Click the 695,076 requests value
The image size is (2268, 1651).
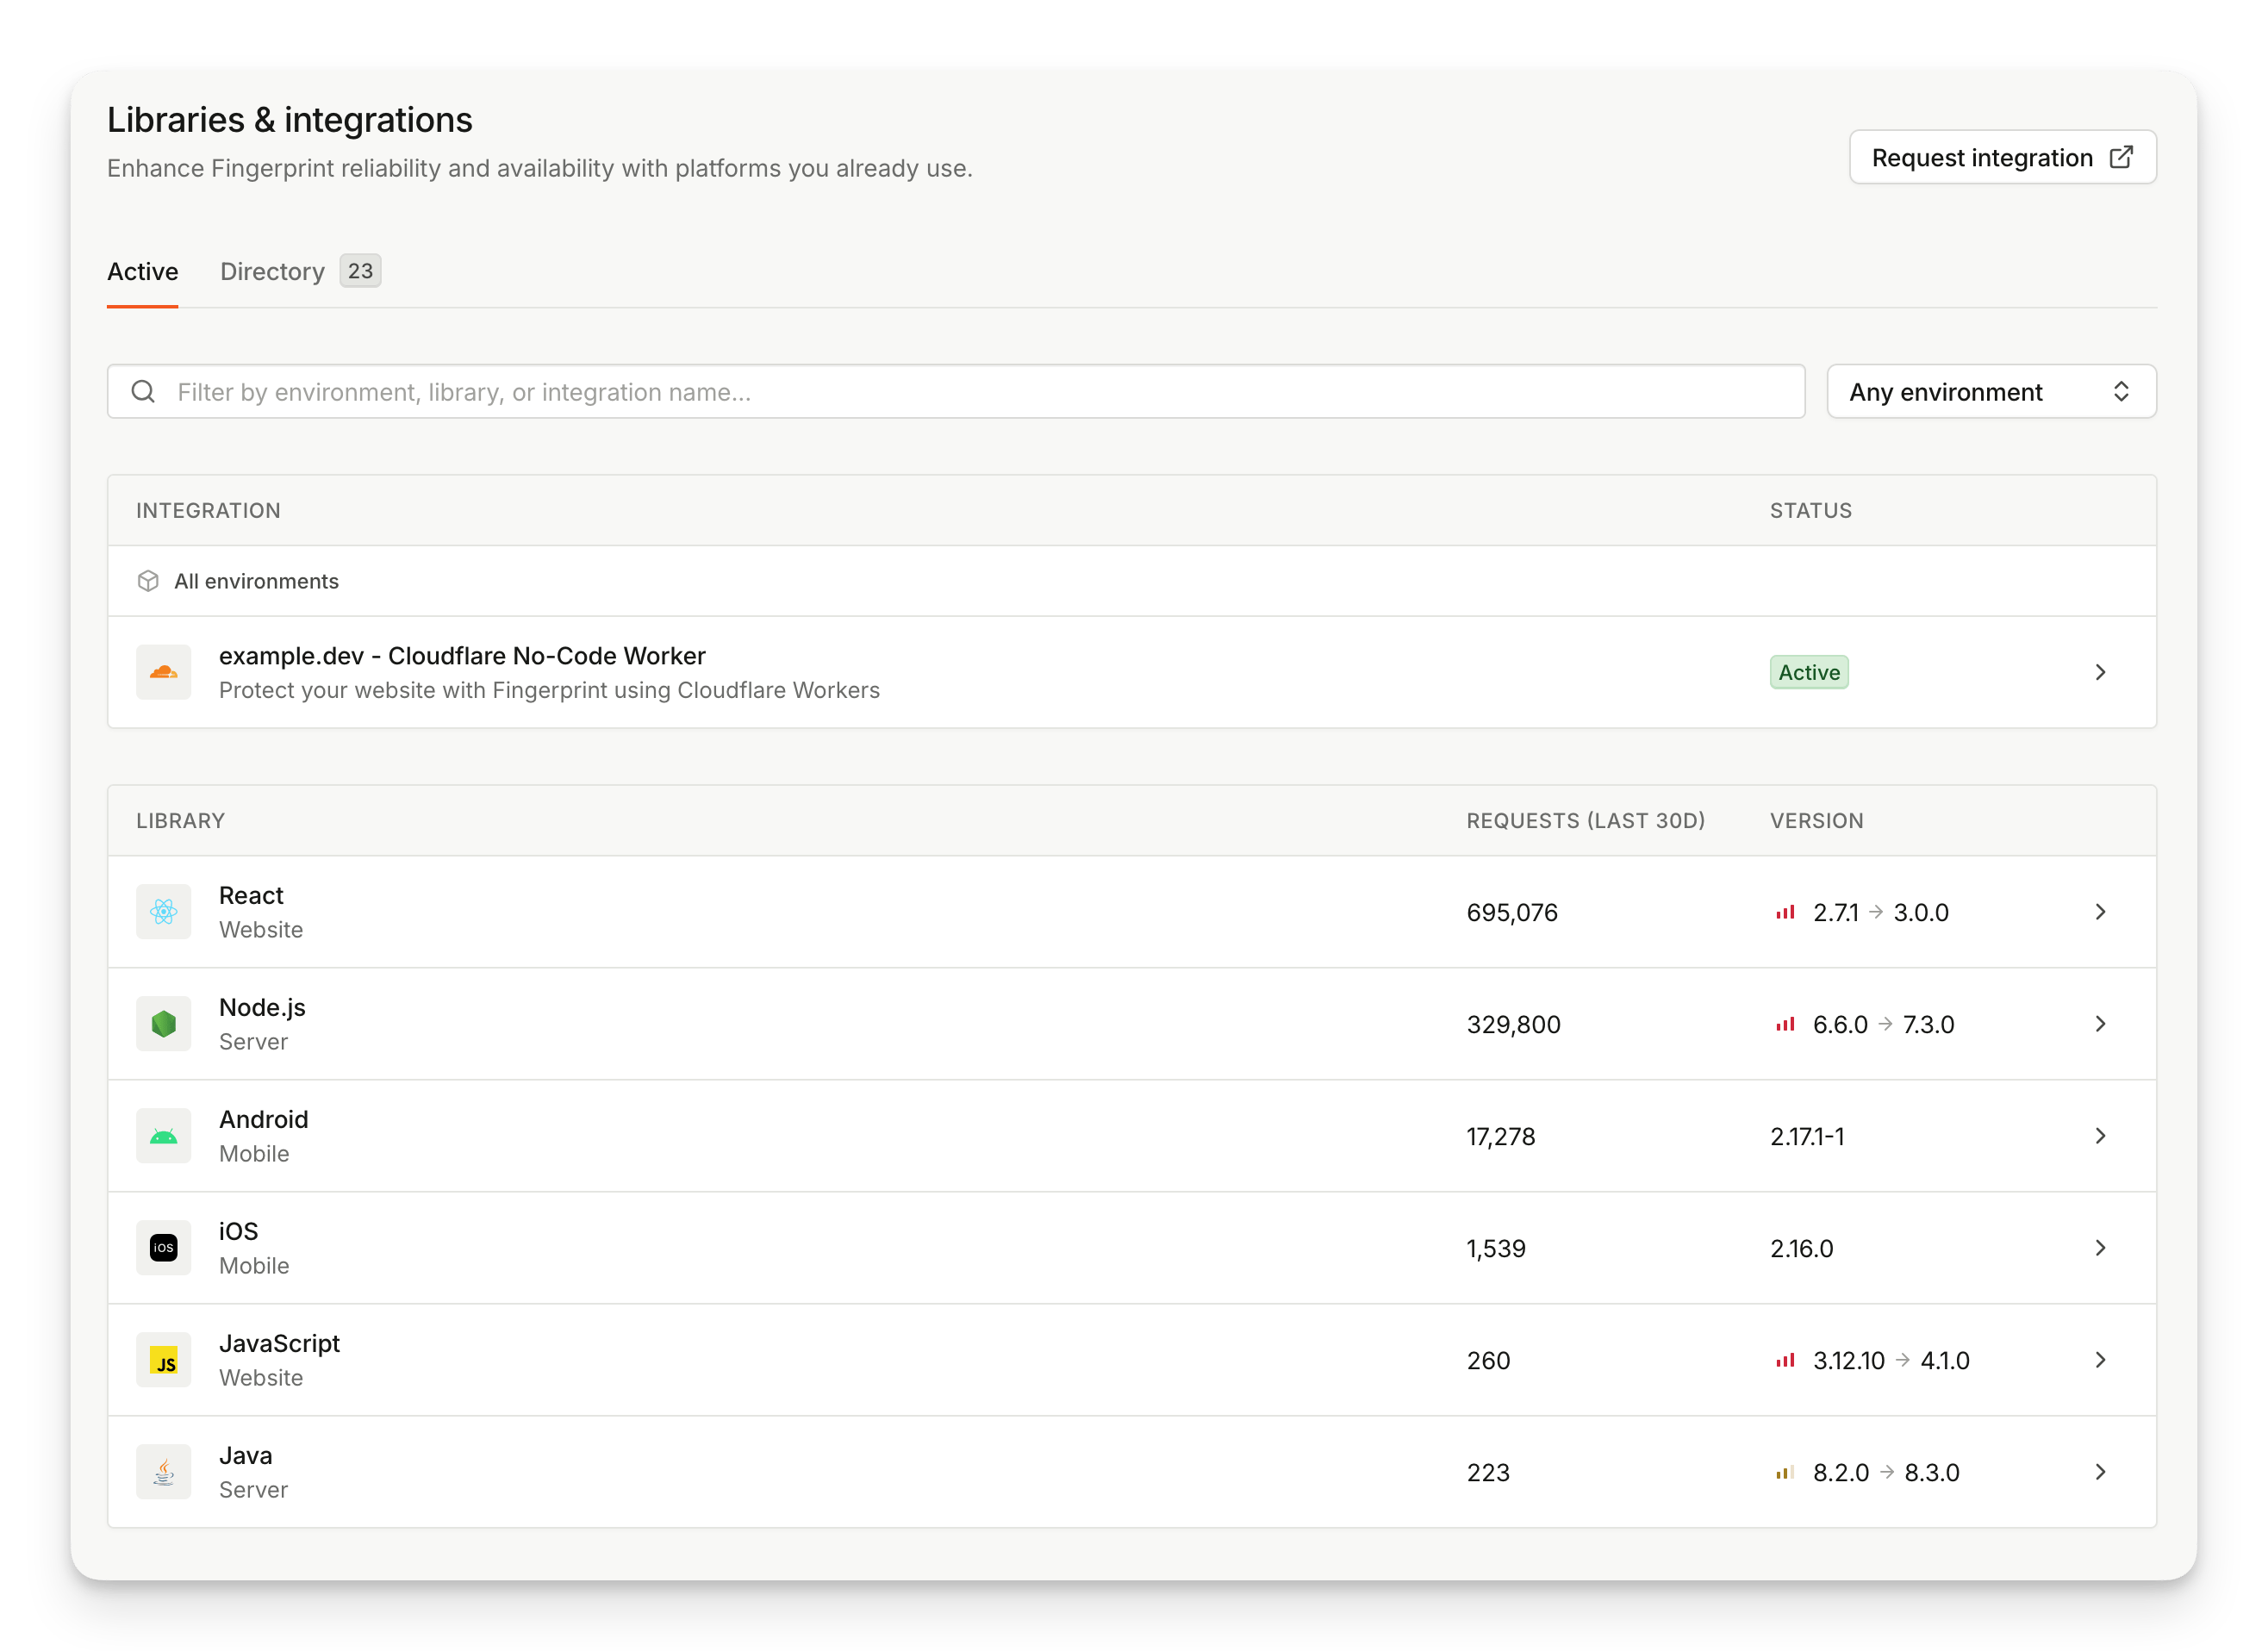1512,913
